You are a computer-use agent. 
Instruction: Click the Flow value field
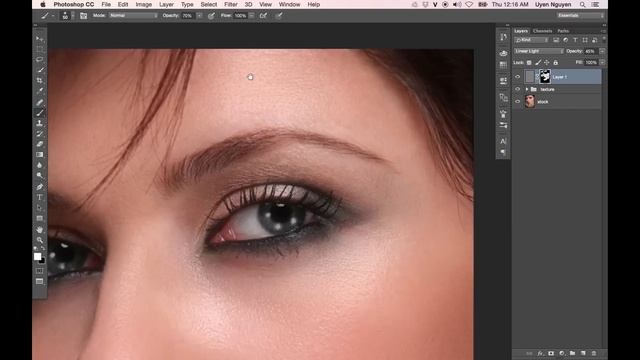coord(240,16)
